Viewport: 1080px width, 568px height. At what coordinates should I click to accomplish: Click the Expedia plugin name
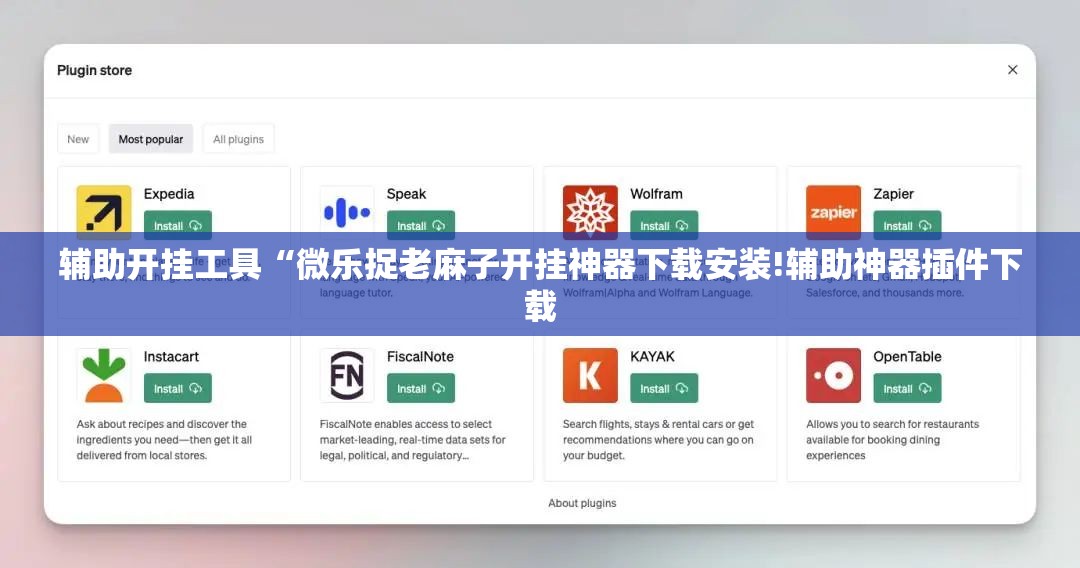[x=169, y=194]
